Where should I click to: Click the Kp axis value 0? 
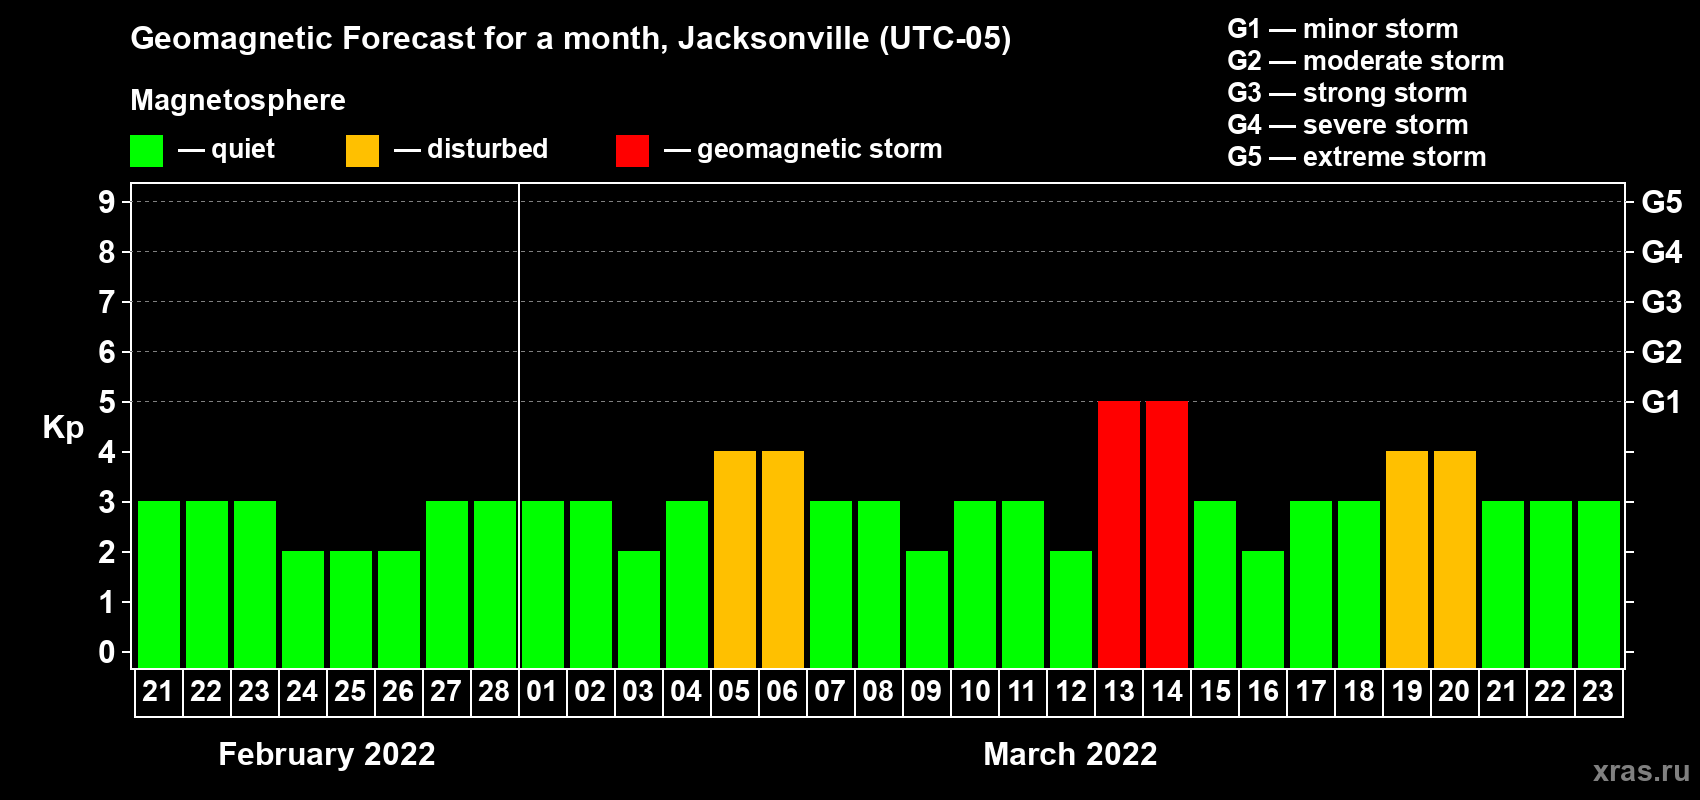point(107,652)
